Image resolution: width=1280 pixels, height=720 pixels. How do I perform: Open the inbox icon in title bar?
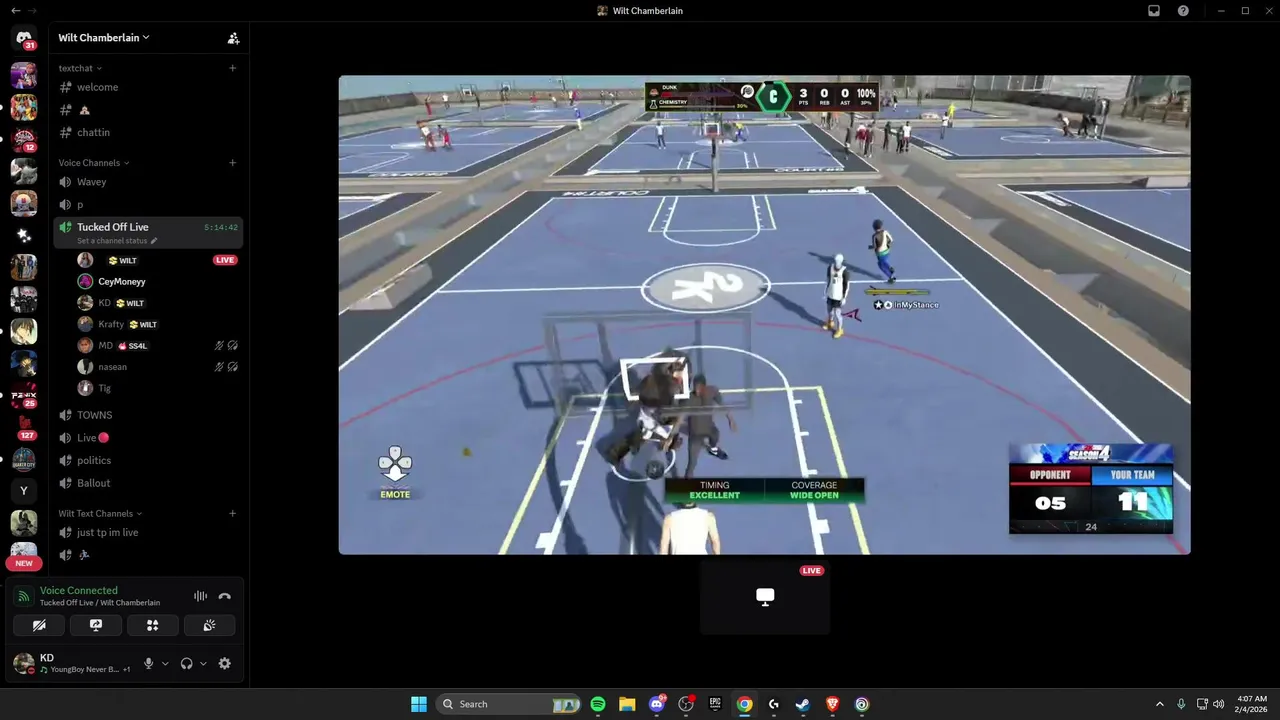pos(1154,10)
